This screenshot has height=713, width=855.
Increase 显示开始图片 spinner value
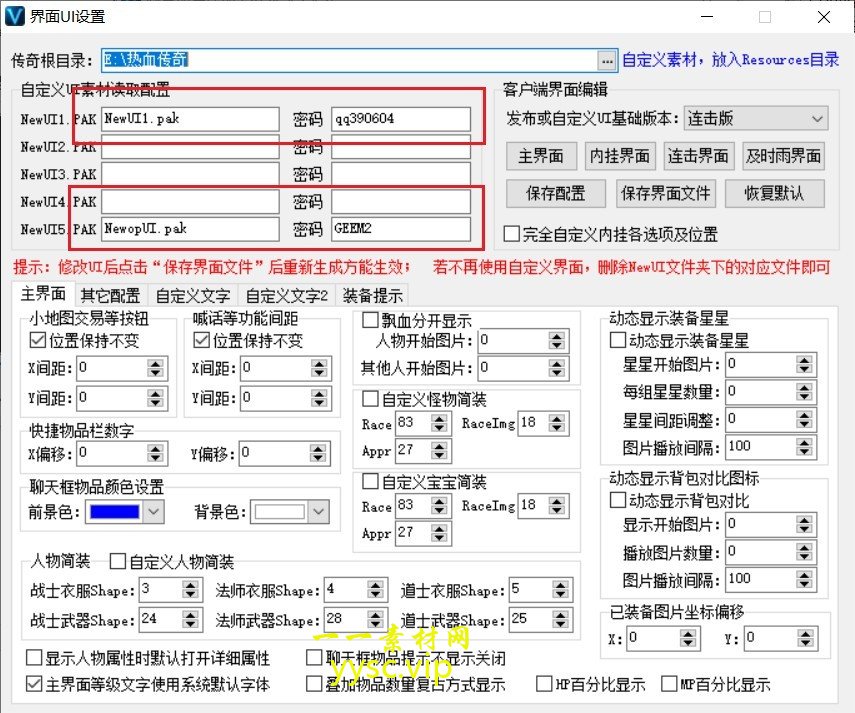pos(804,520)
